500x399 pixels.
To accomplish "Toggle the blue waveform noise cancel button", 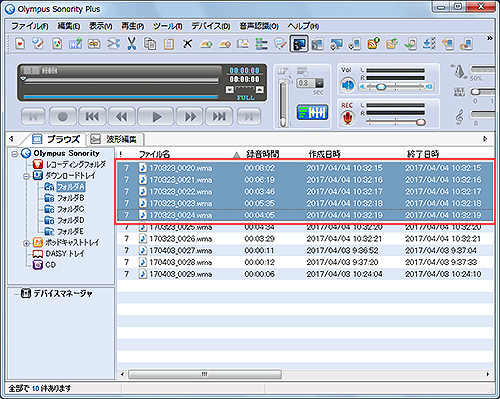I will [x=312, y=112].
